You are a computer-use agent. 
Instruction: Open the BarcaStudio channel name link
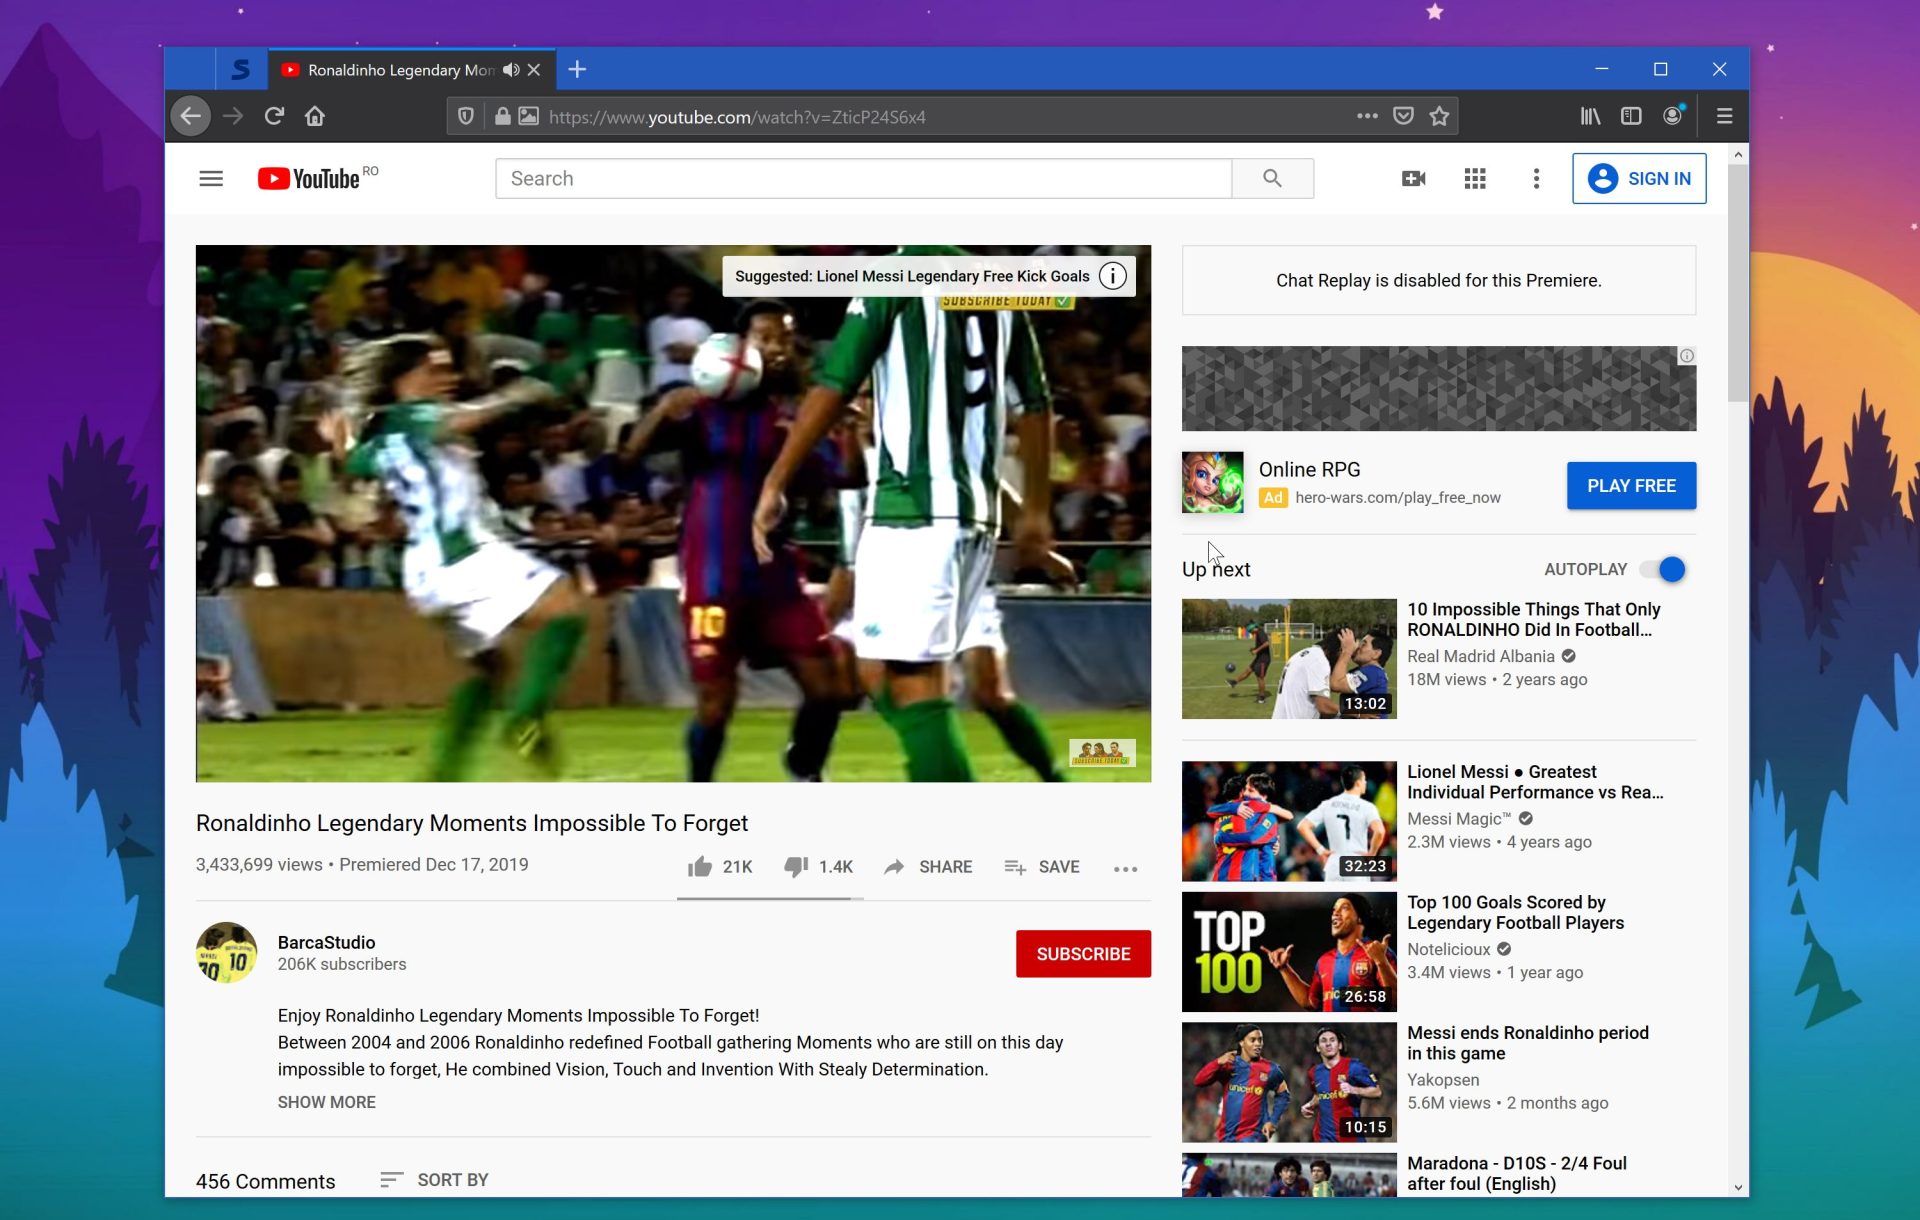coord(326,942)
